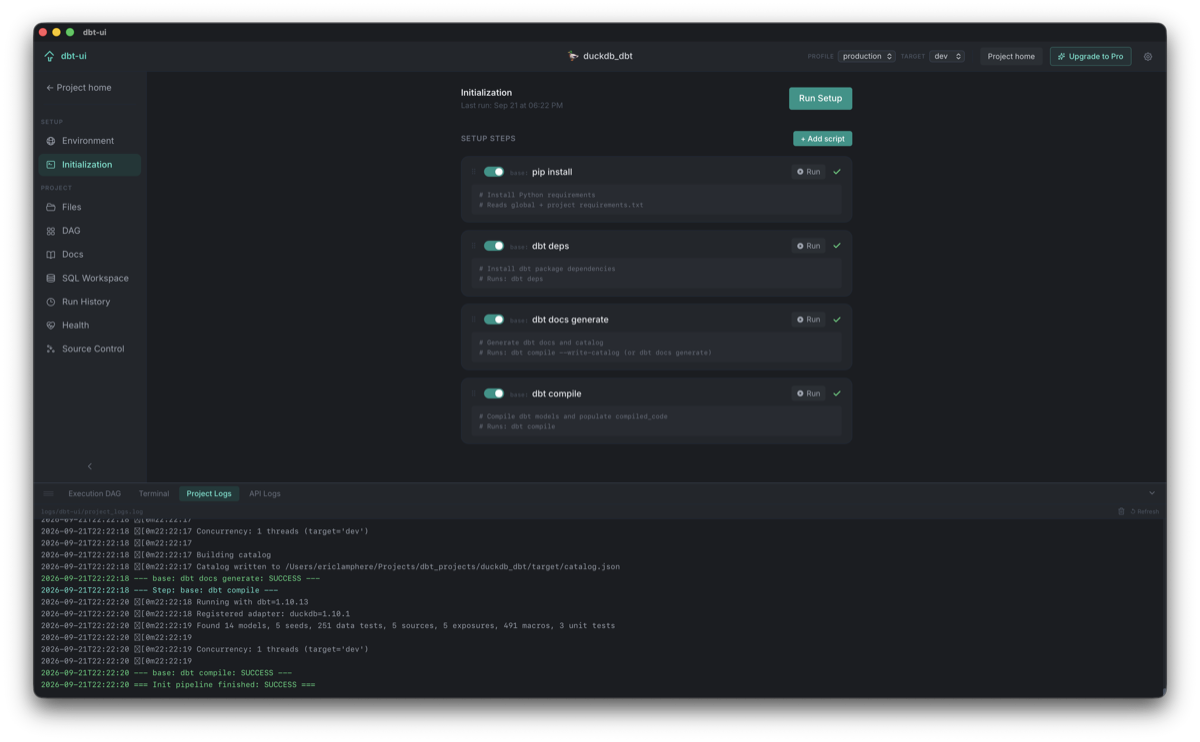Click the duckdb_dbt duck project icon
This screenshot has height=742, width=1200.
(573, 56)
